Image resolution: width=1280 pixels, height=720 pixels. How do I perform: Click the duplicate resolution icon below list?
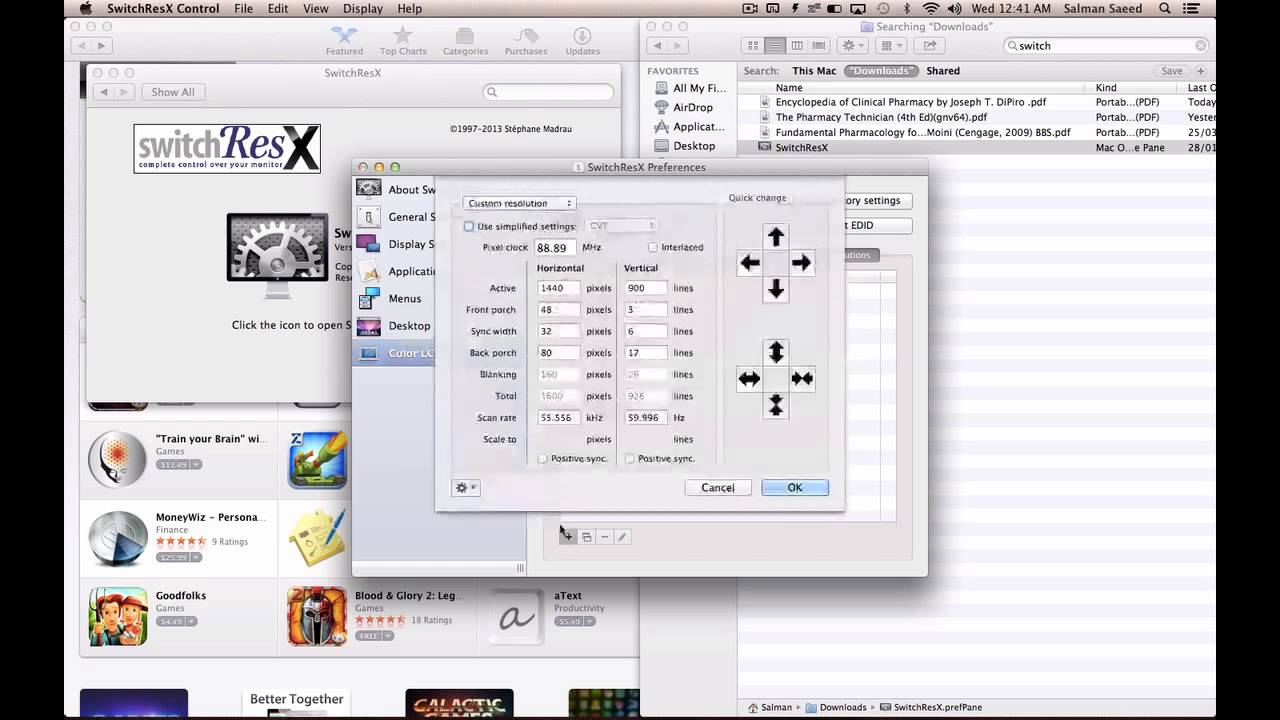(586, 537)
